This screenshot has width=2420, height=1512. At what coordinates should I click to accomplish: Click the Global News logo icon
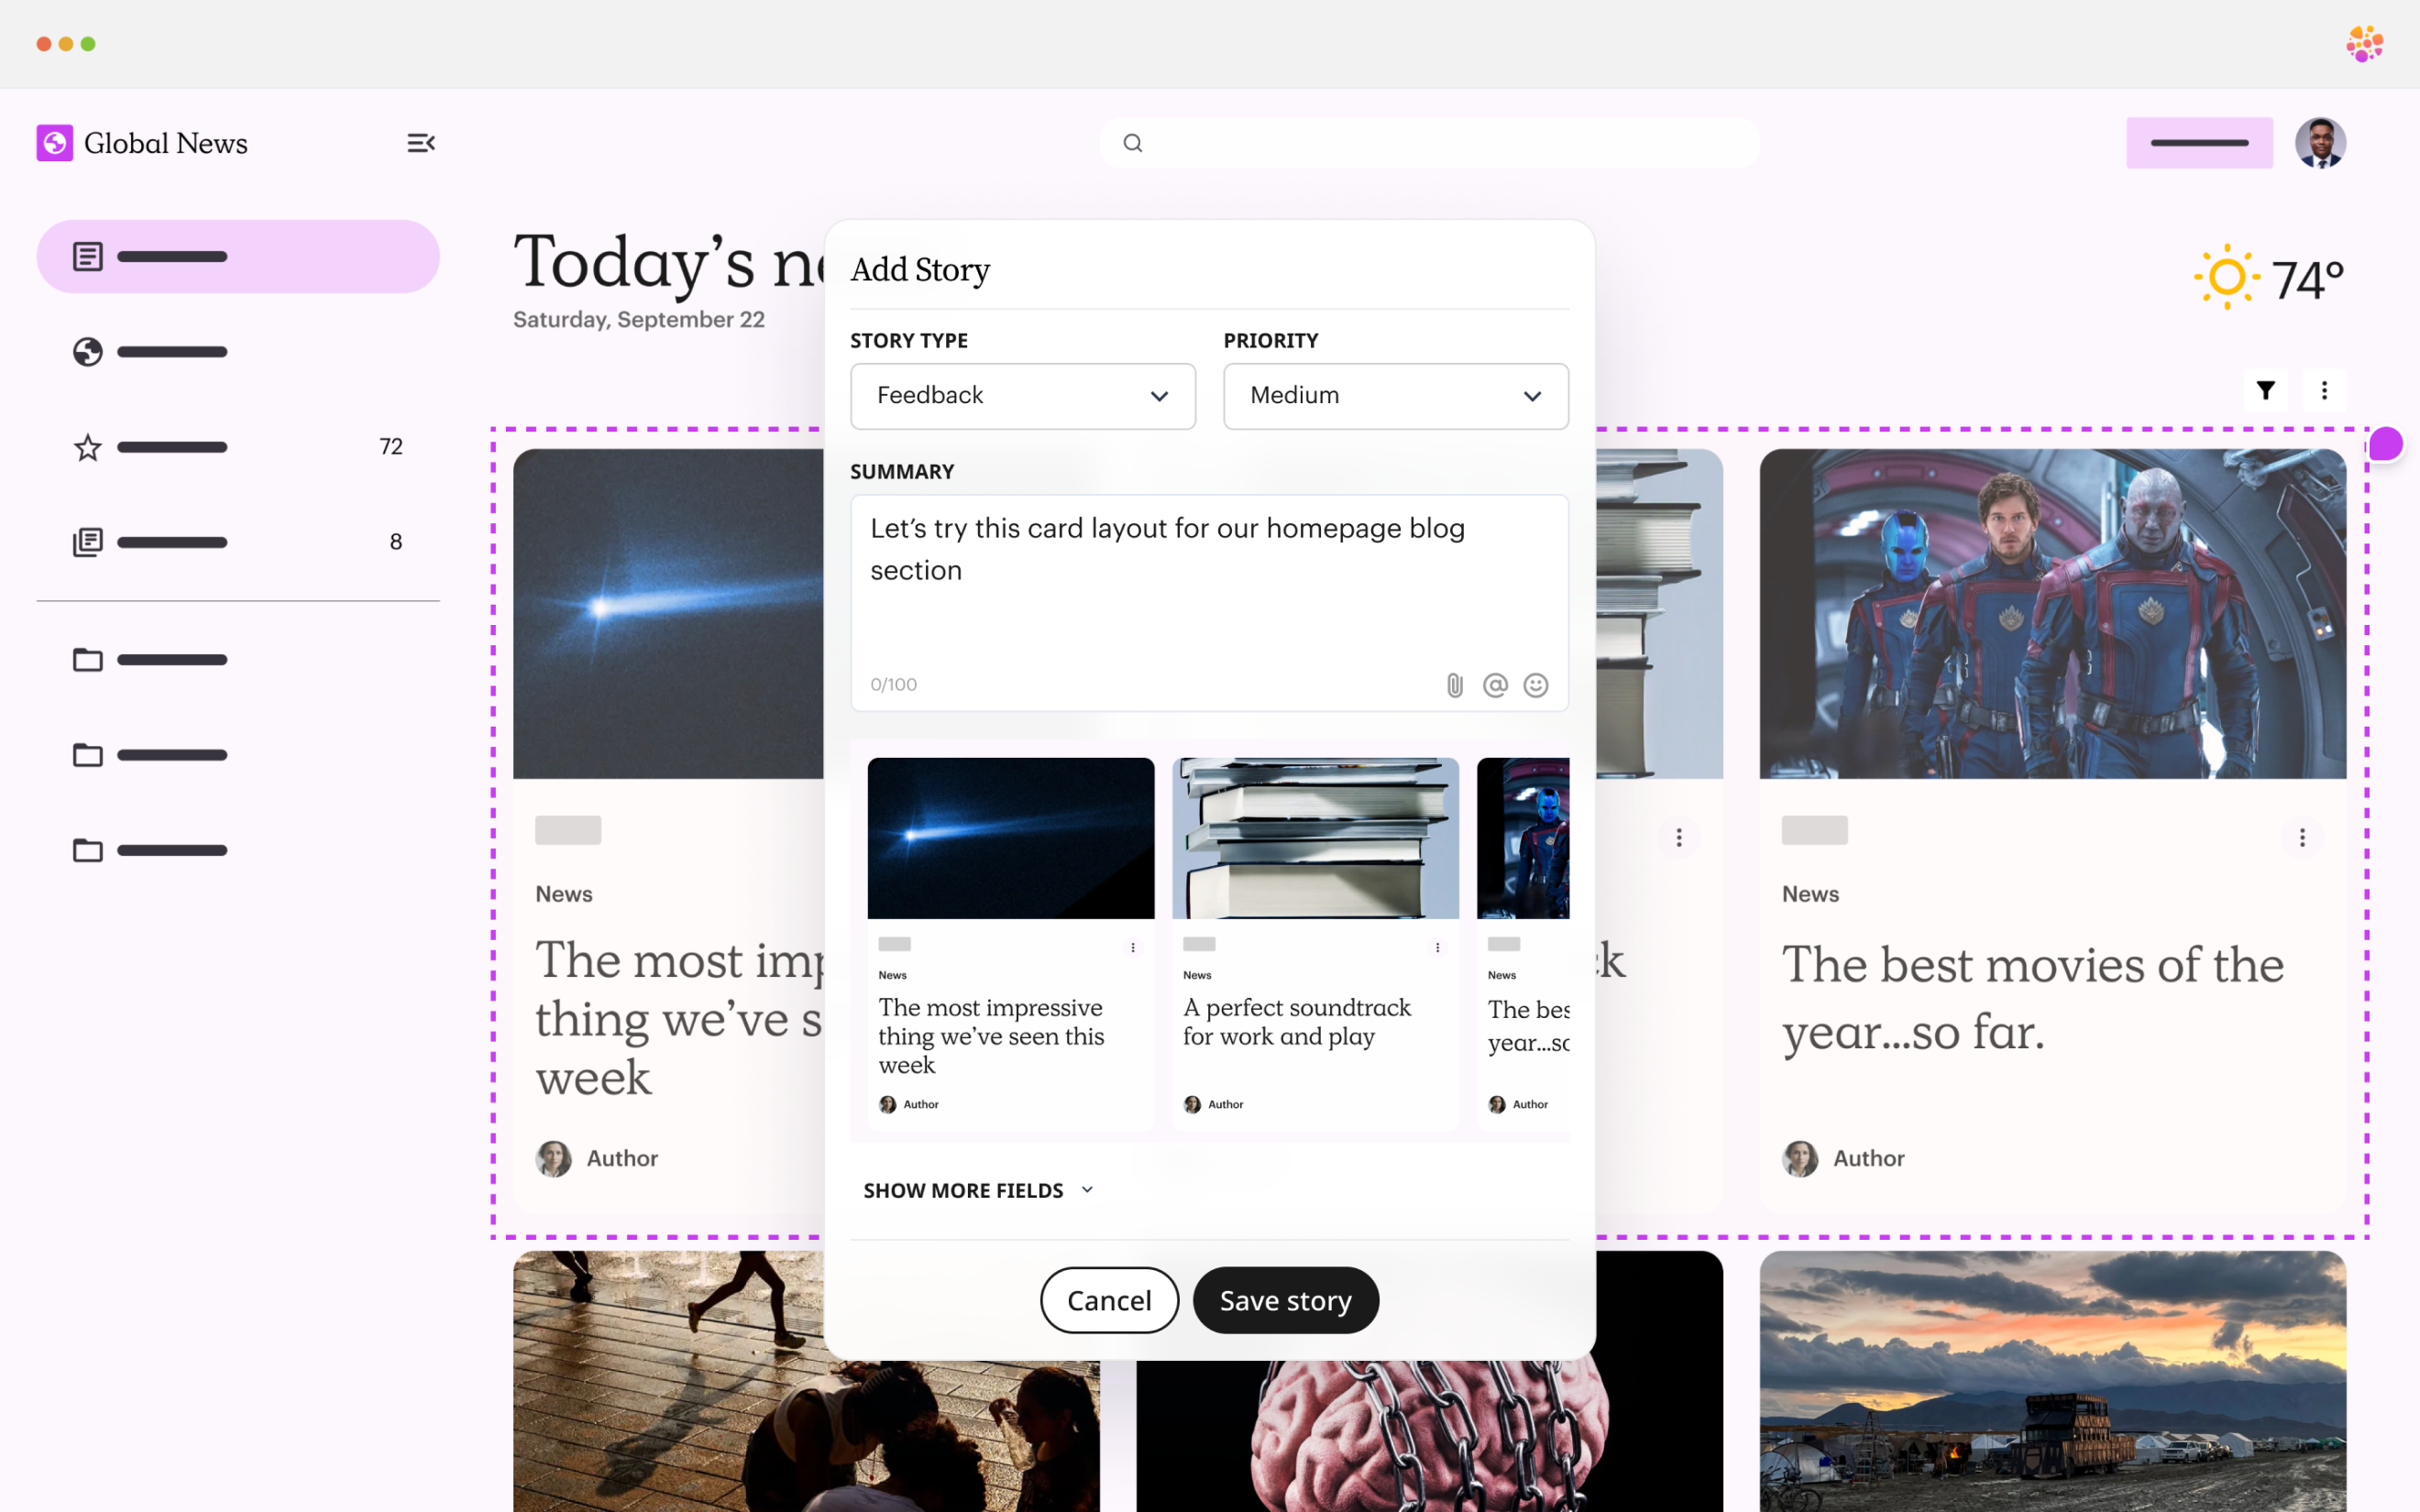(55, 143)
